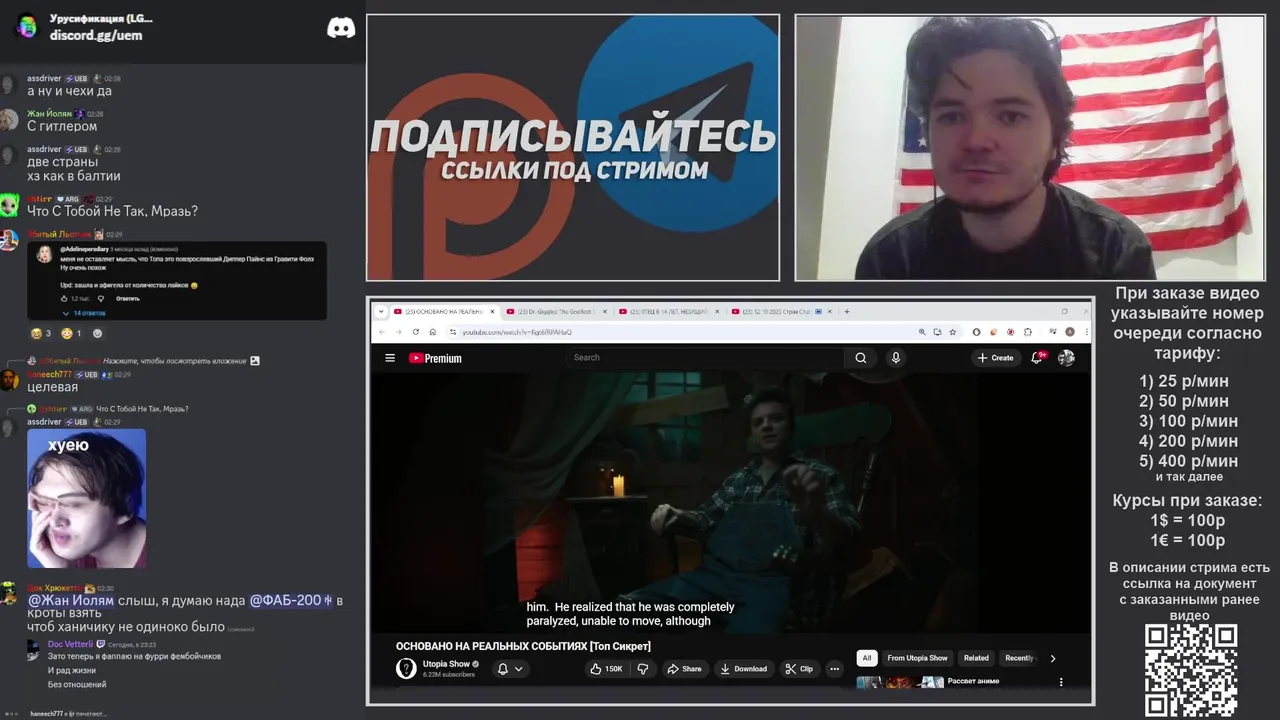Screen dimensions: 1280x720
Task: Click Ответить in the embedded comment
Action: (x=128, y=299)
